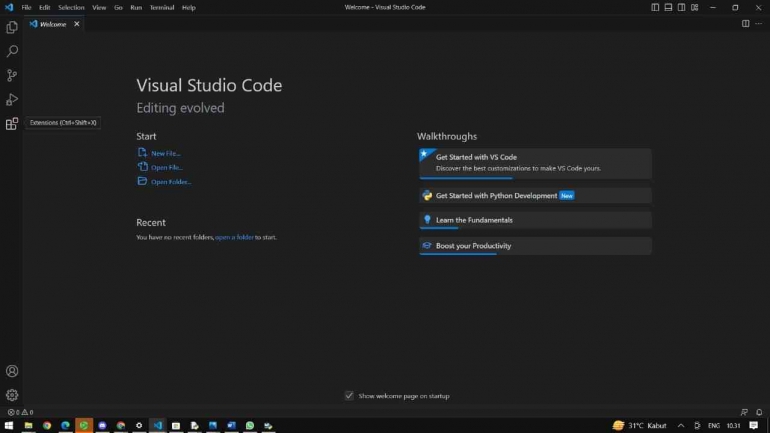Open Word from the taskbar
The image size is (770, 433).
[231, 426]
